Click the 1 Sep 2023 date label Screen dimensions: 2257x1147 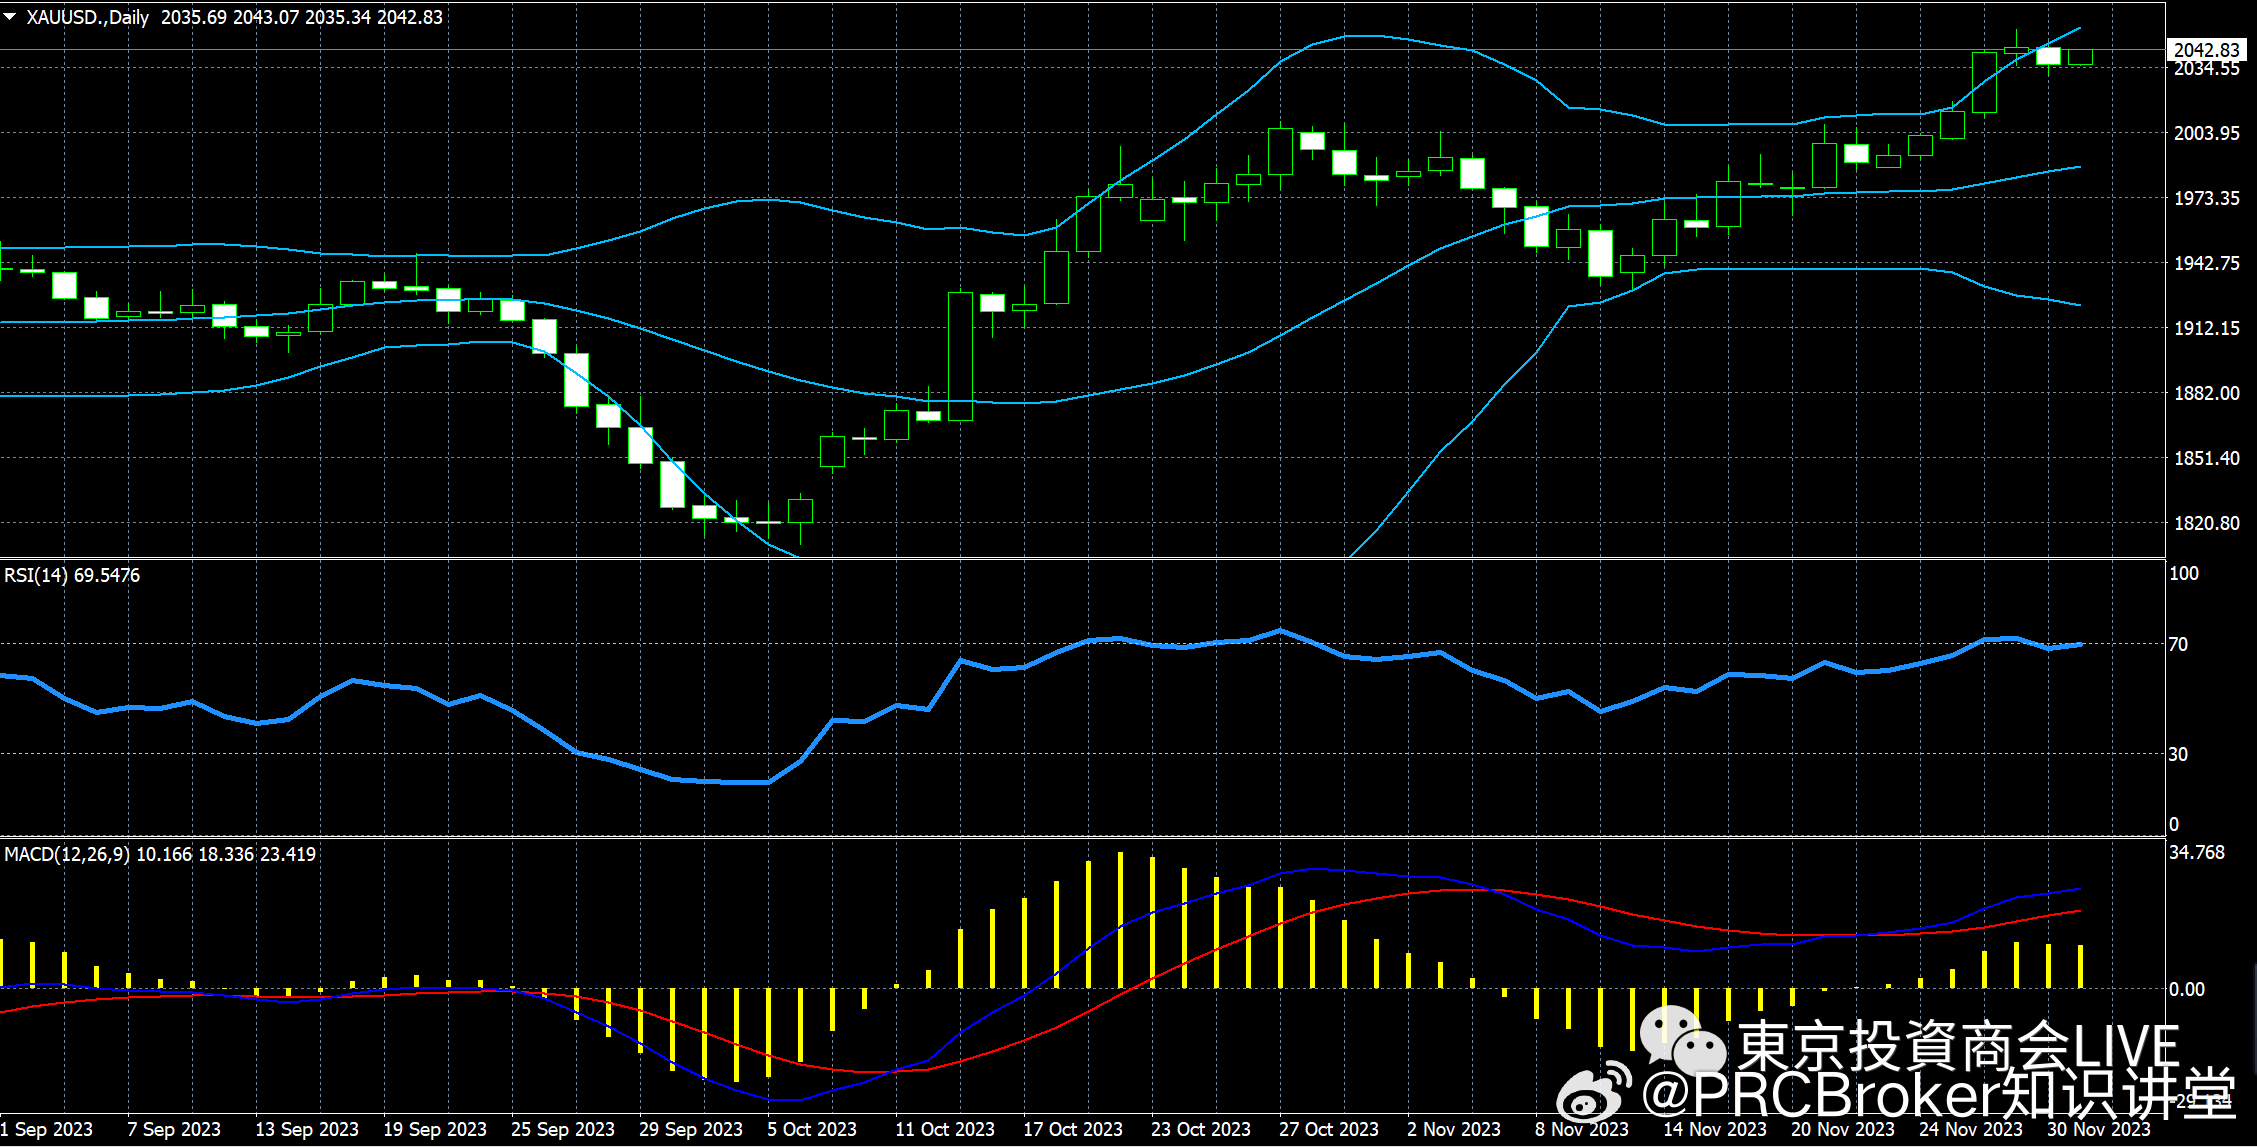point(47,1129)
